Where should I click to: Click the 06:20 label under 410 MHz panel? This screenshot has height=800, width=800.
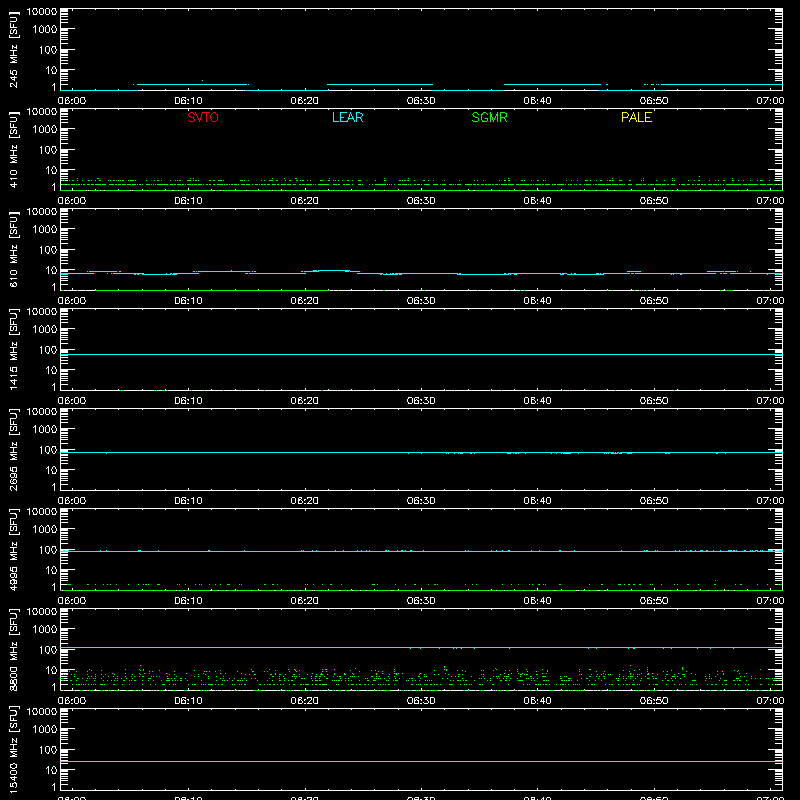pyautogui.click(x=305, y=201)
